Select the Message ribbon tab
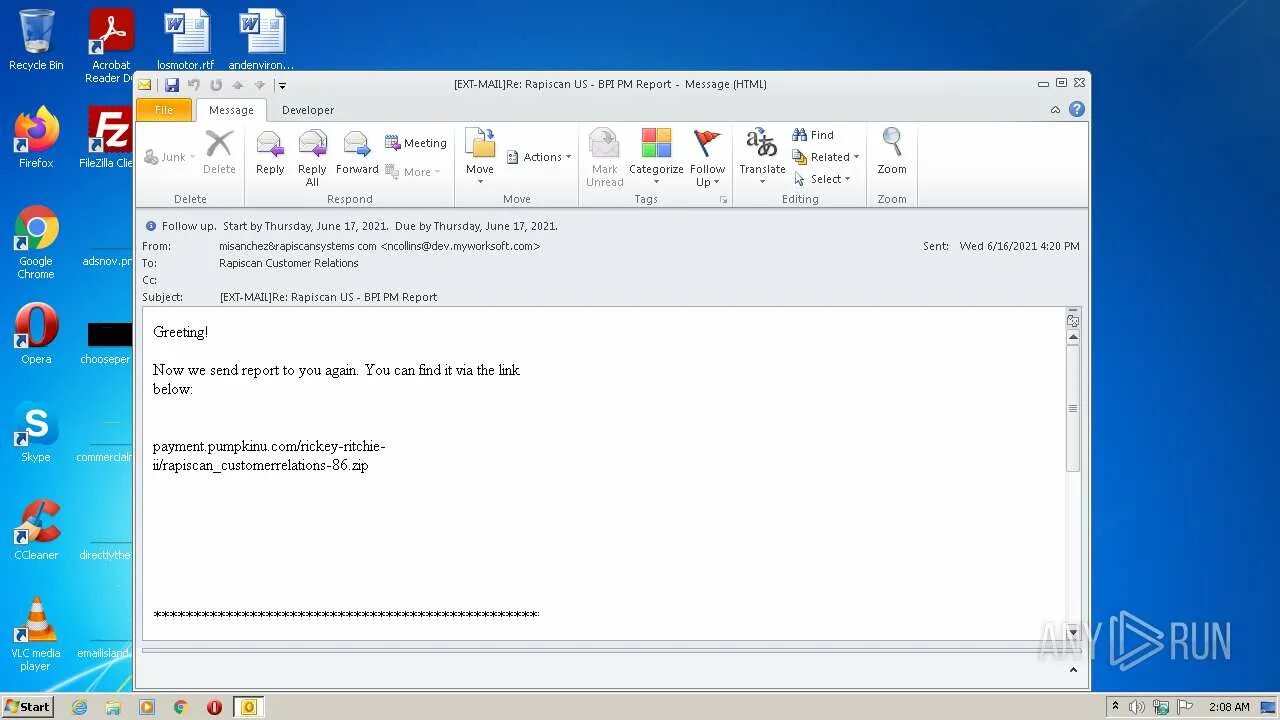 coord(231,110)
